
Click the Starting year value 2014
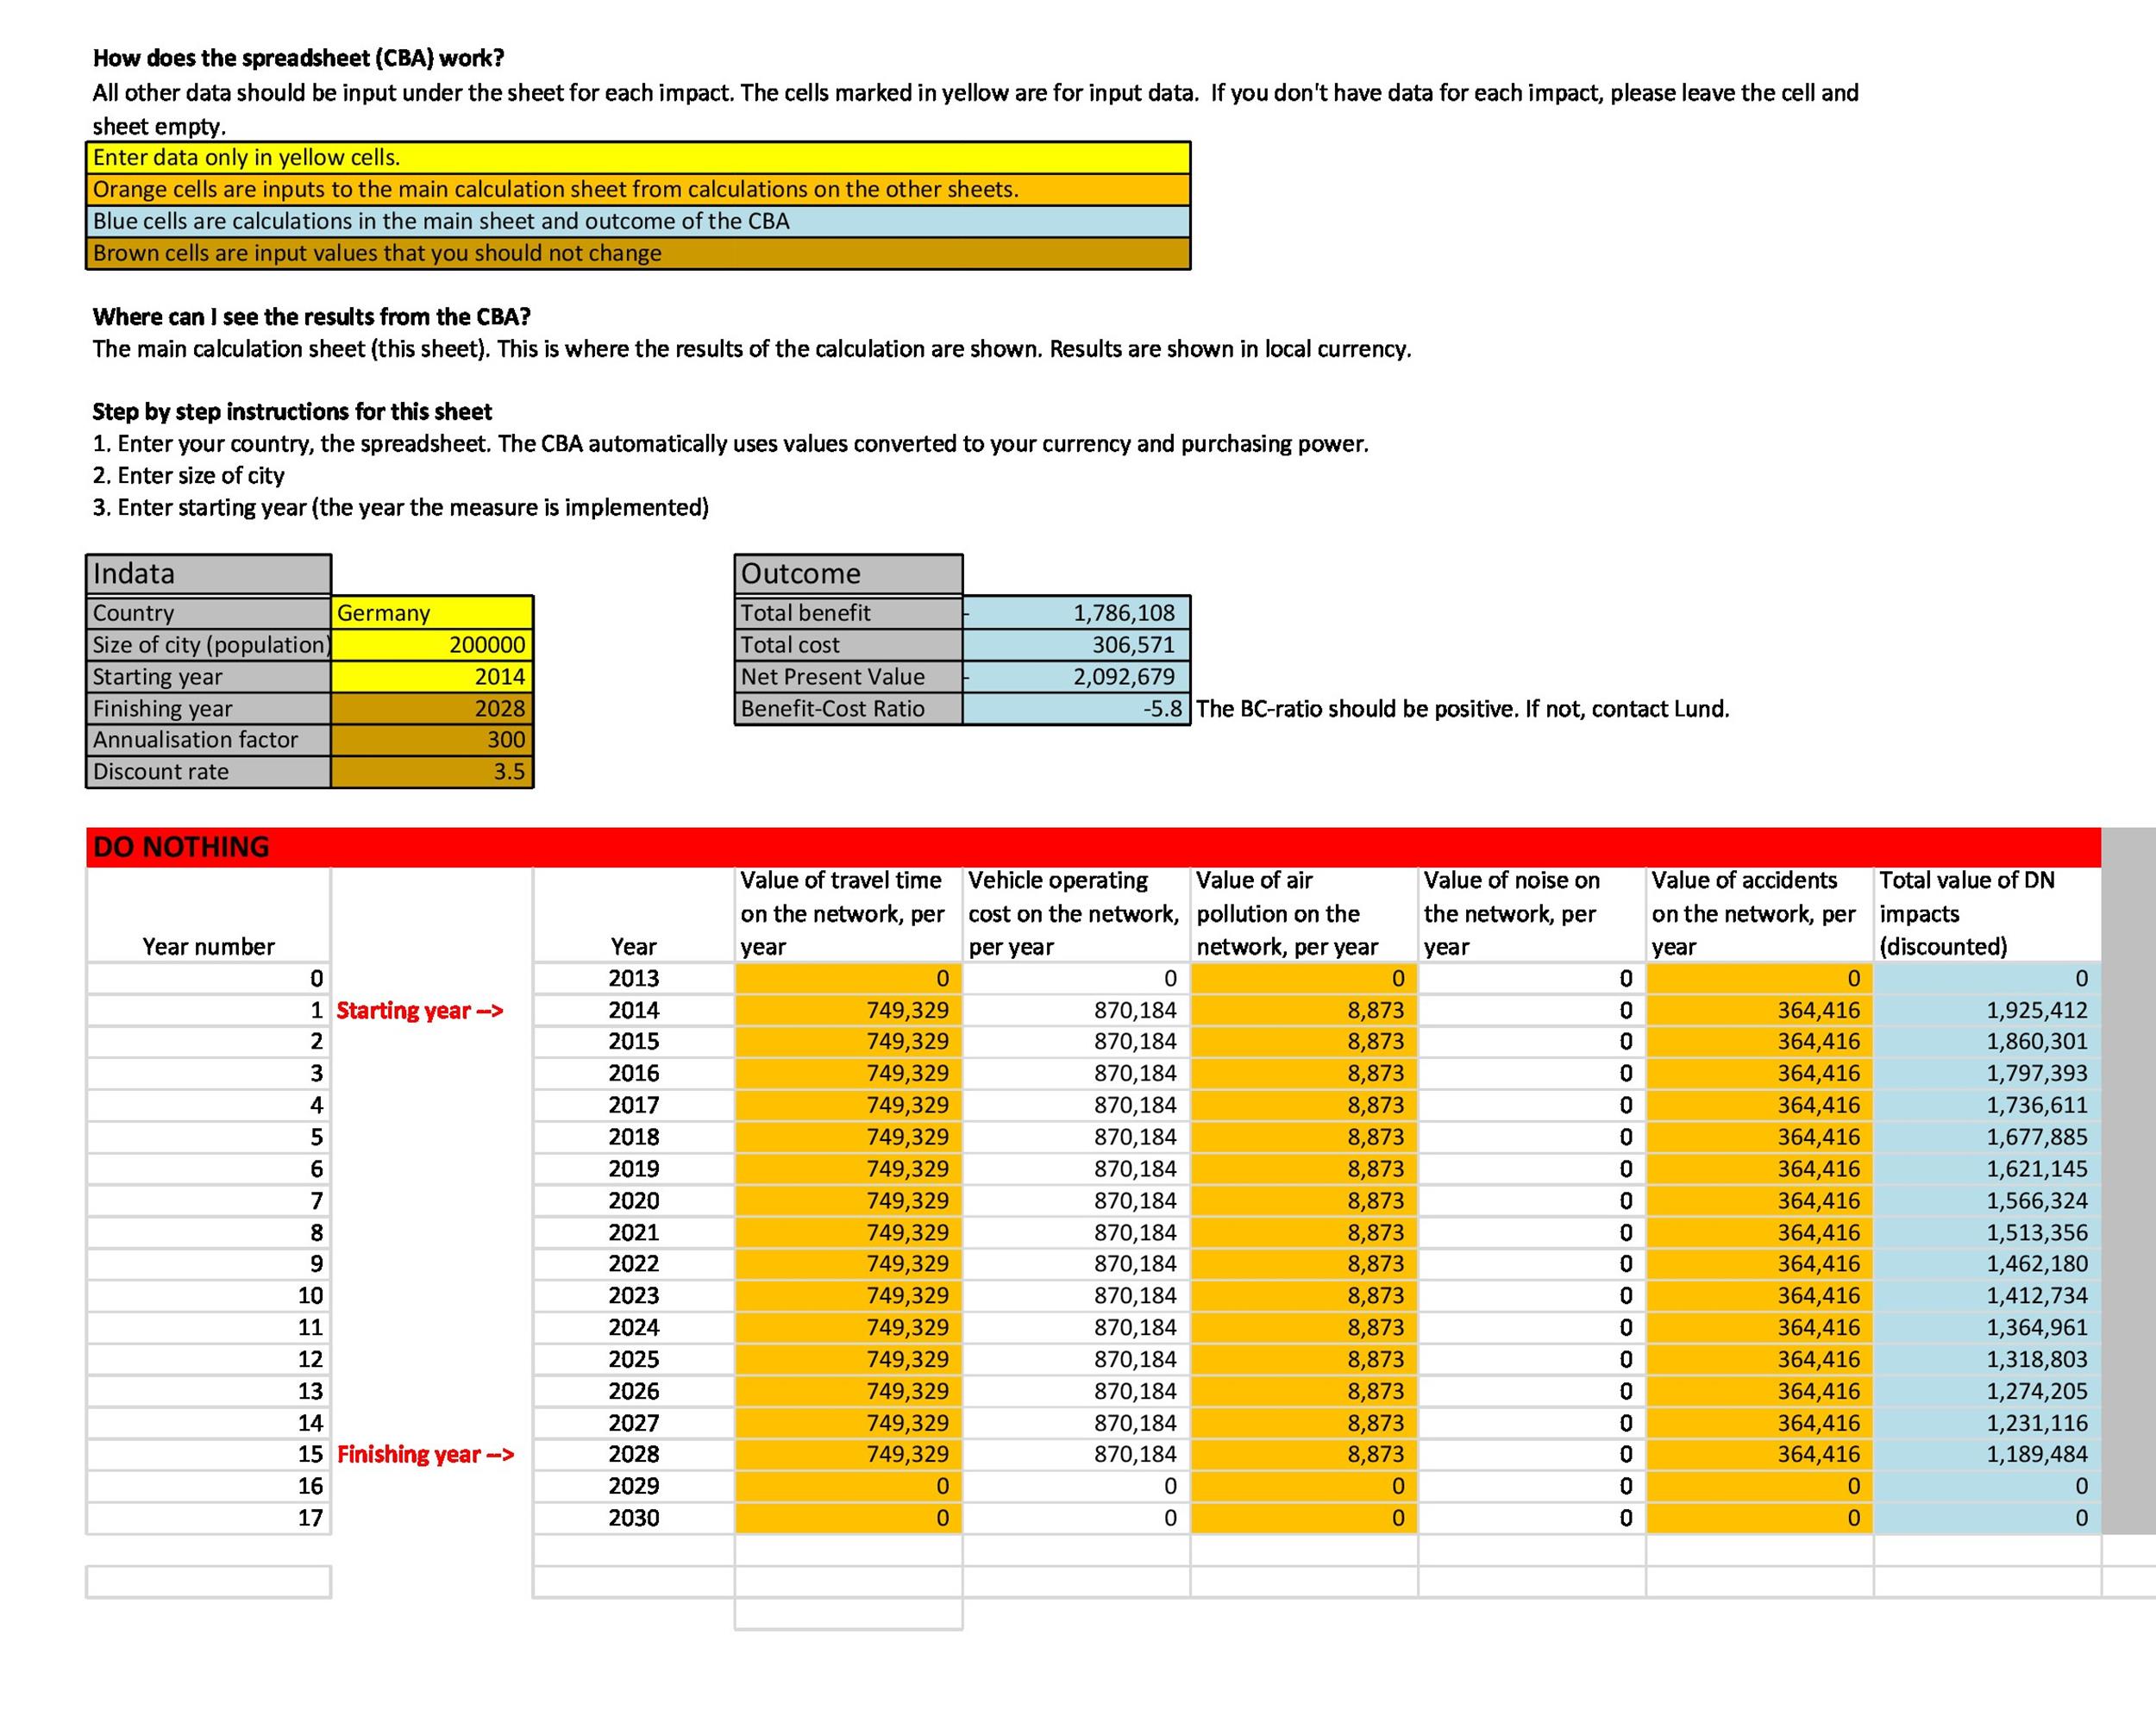point(431,676)
